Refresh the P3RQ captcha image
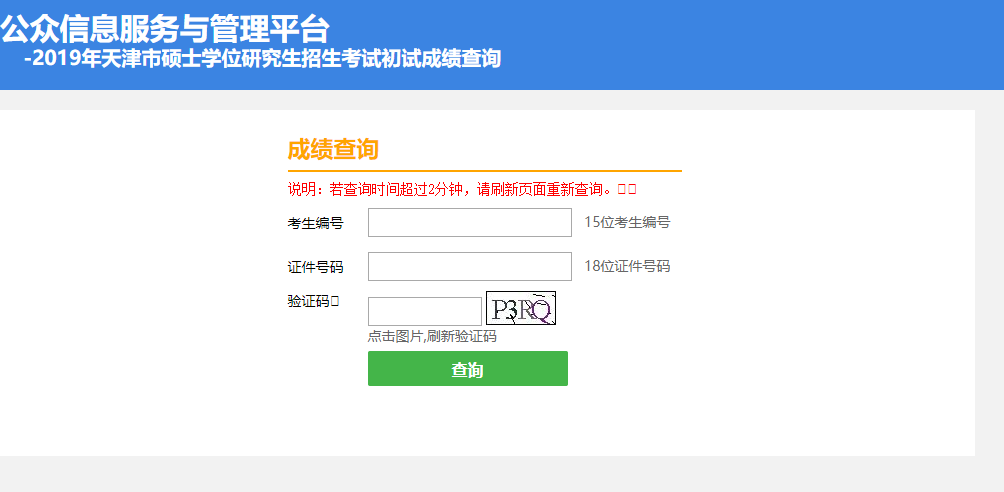 (520, 309)
